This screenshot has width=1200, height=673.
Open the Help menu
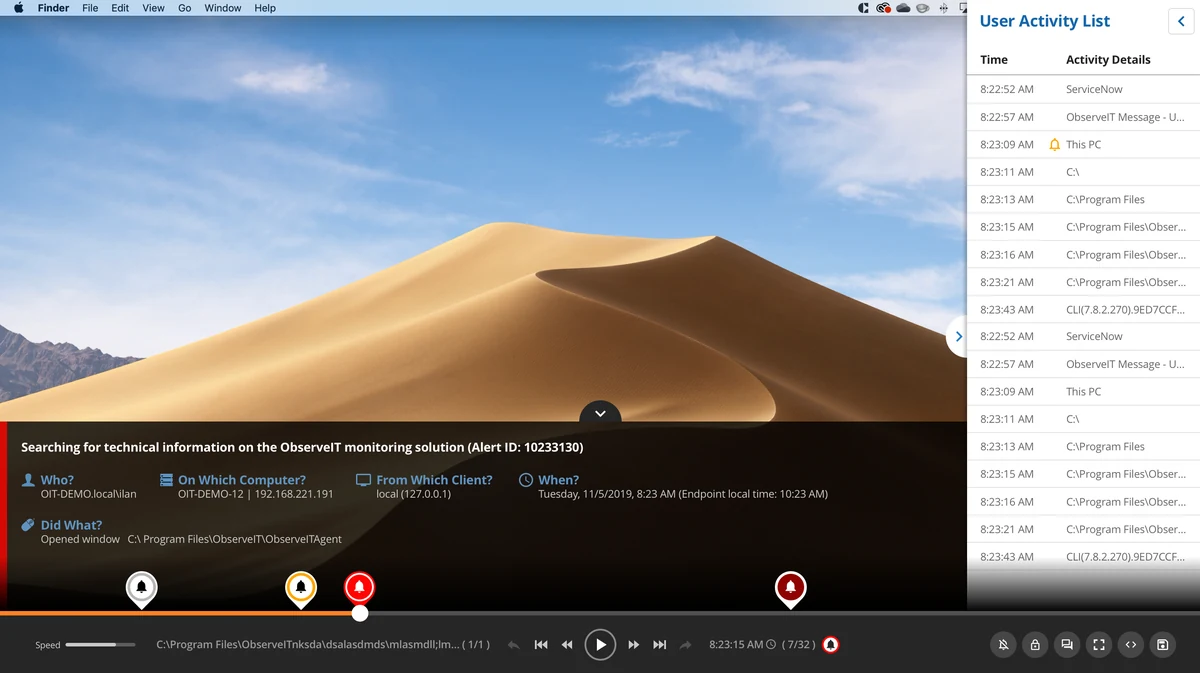pos(265,8)
